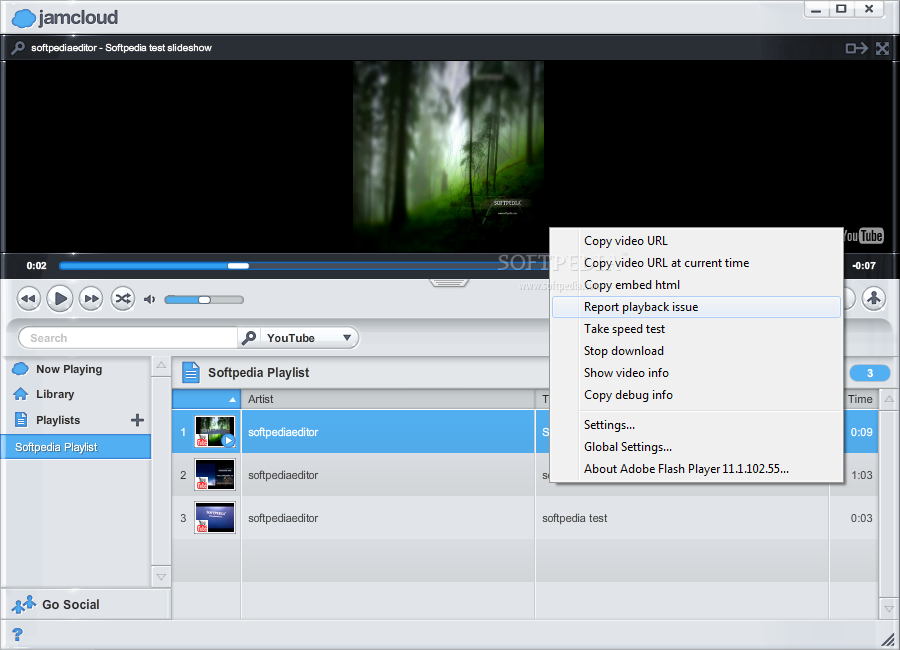Image resolution: width=900 pixels, height=650 pixels.
Task: Choose Copy video URL at current time
Action: 696,263
